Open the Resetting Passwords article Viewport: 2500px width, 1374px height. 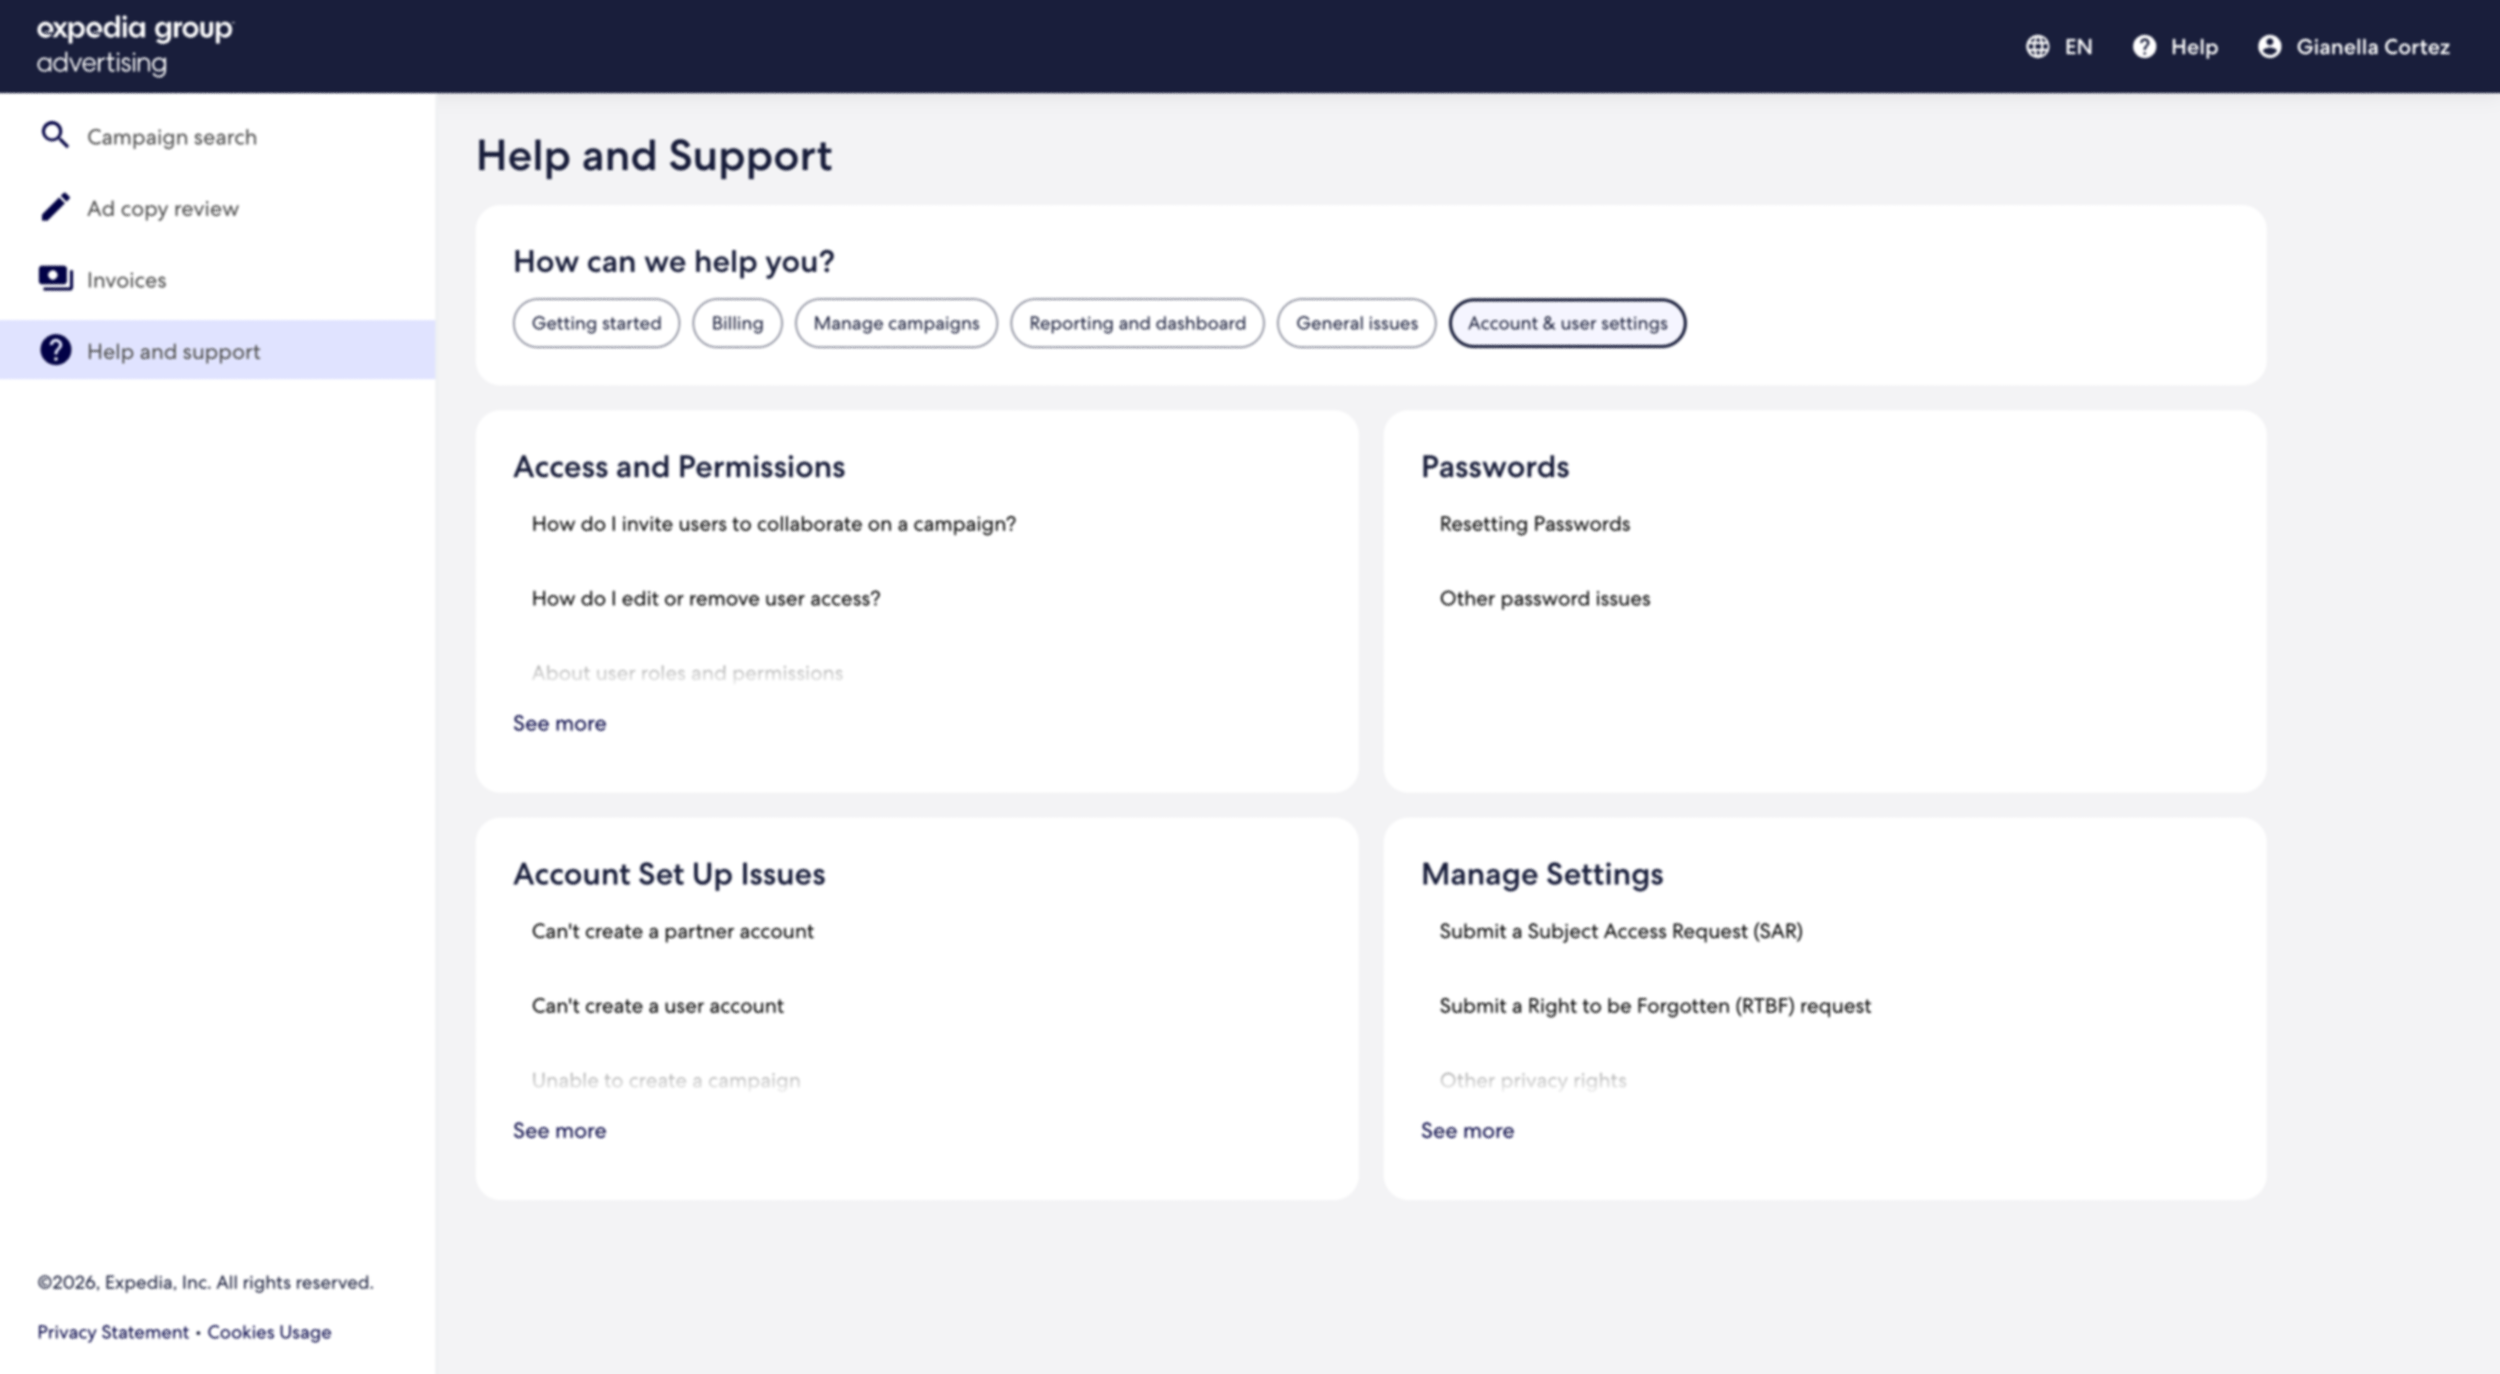point(1534,524)
